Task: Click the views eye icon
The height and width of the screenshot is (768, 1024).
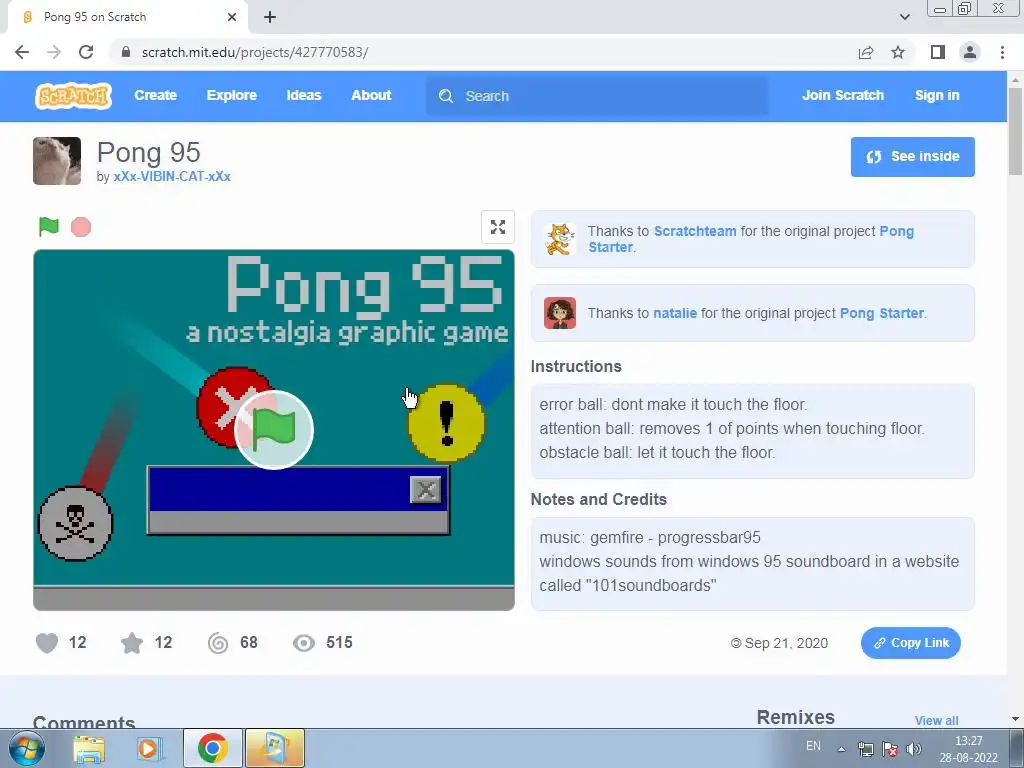Action: (x=304, y=643)
